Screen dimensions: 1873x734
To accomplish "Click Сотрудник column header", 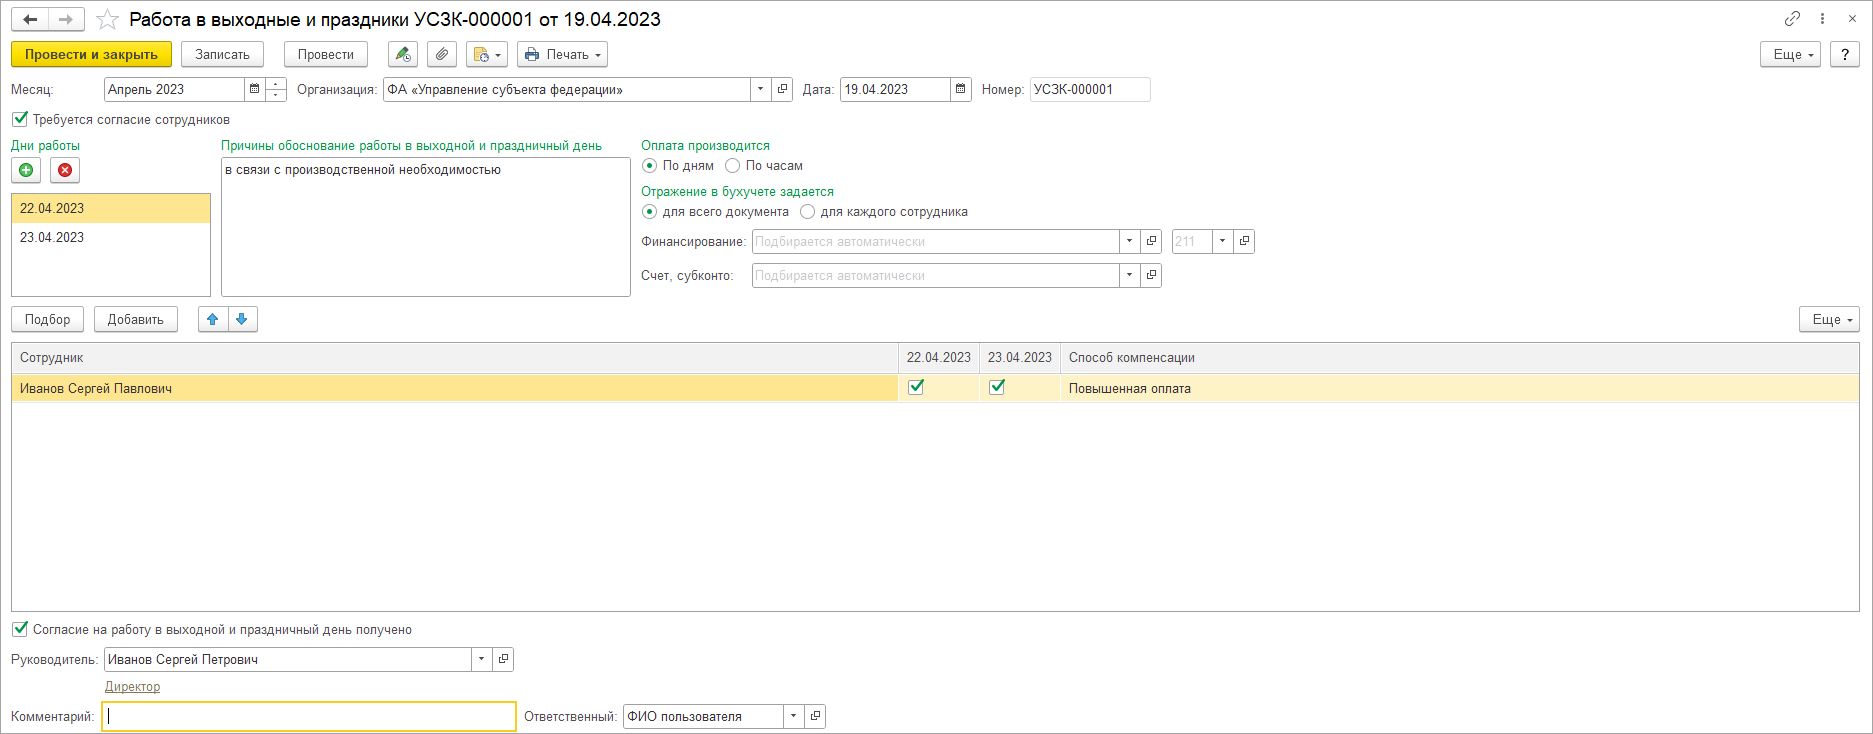I will pos(455,357).
